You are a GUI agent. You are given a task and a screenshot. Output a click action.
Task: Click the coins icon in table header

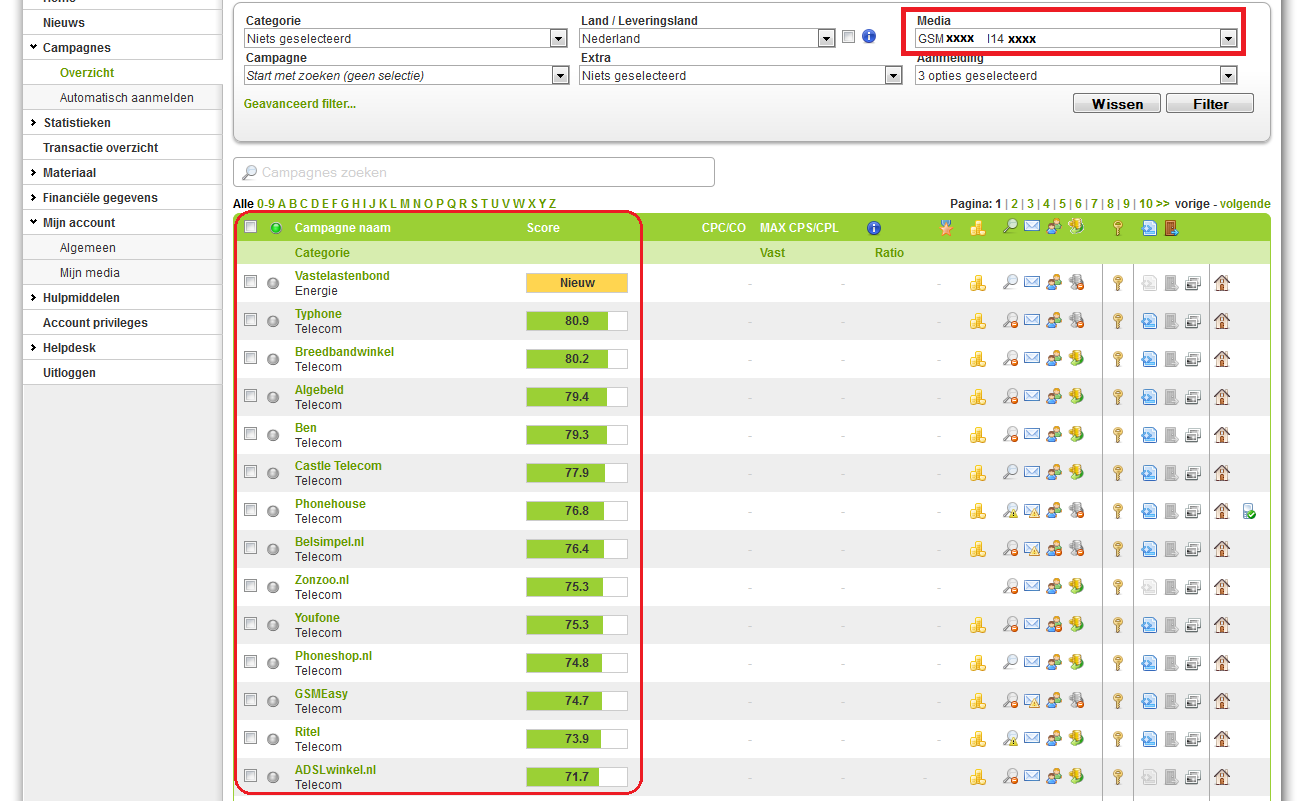(978, 228)
